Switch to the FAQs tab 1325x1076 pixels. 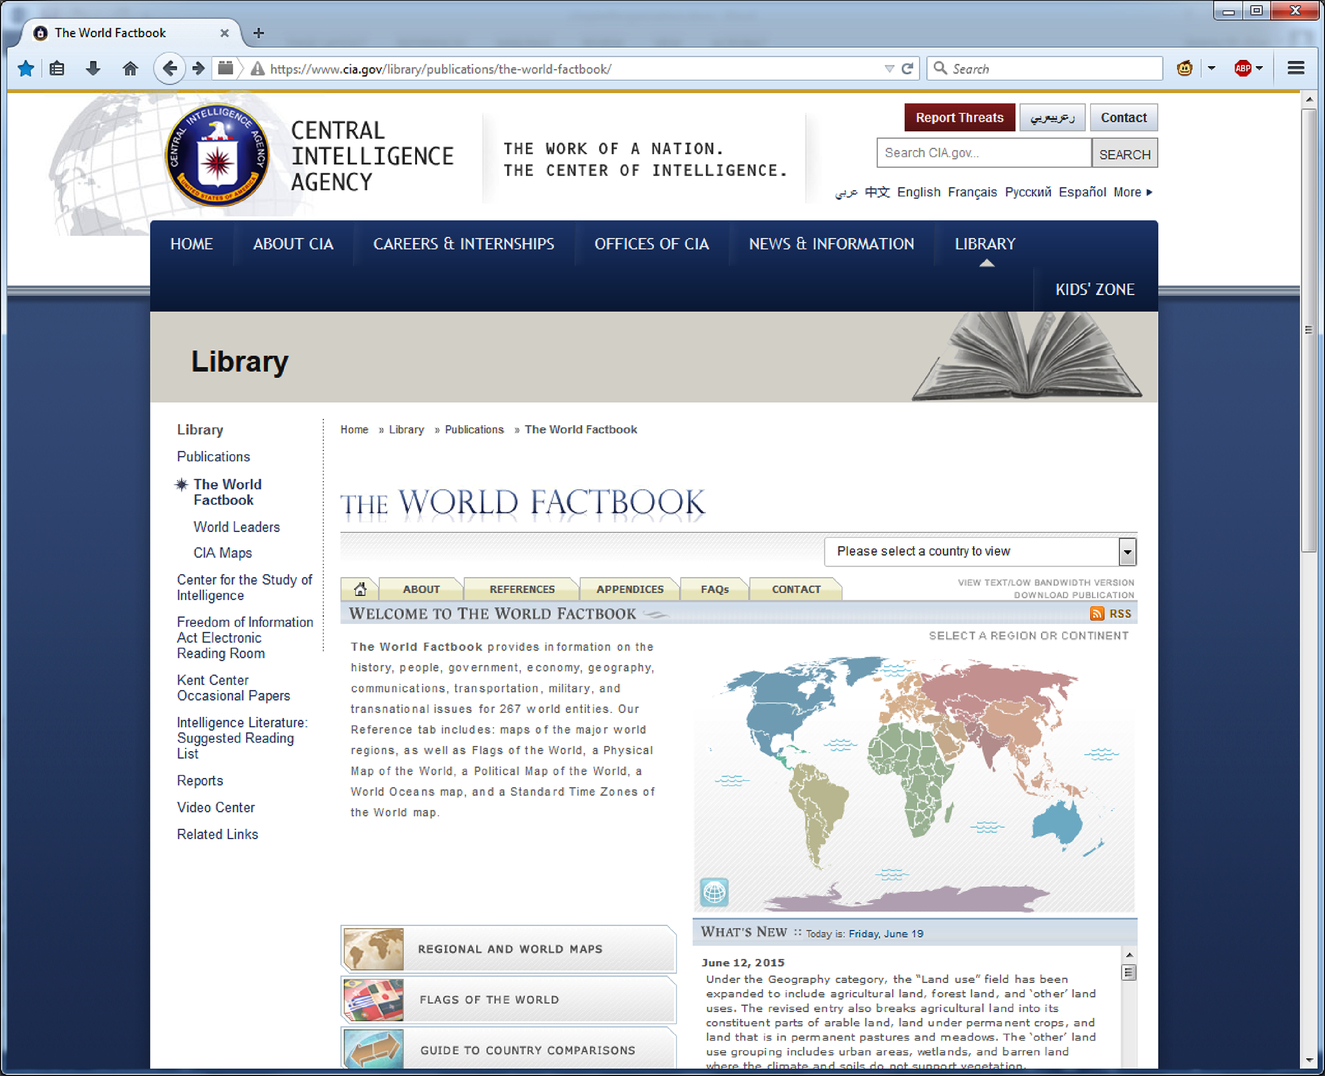[x=715, y=589]
